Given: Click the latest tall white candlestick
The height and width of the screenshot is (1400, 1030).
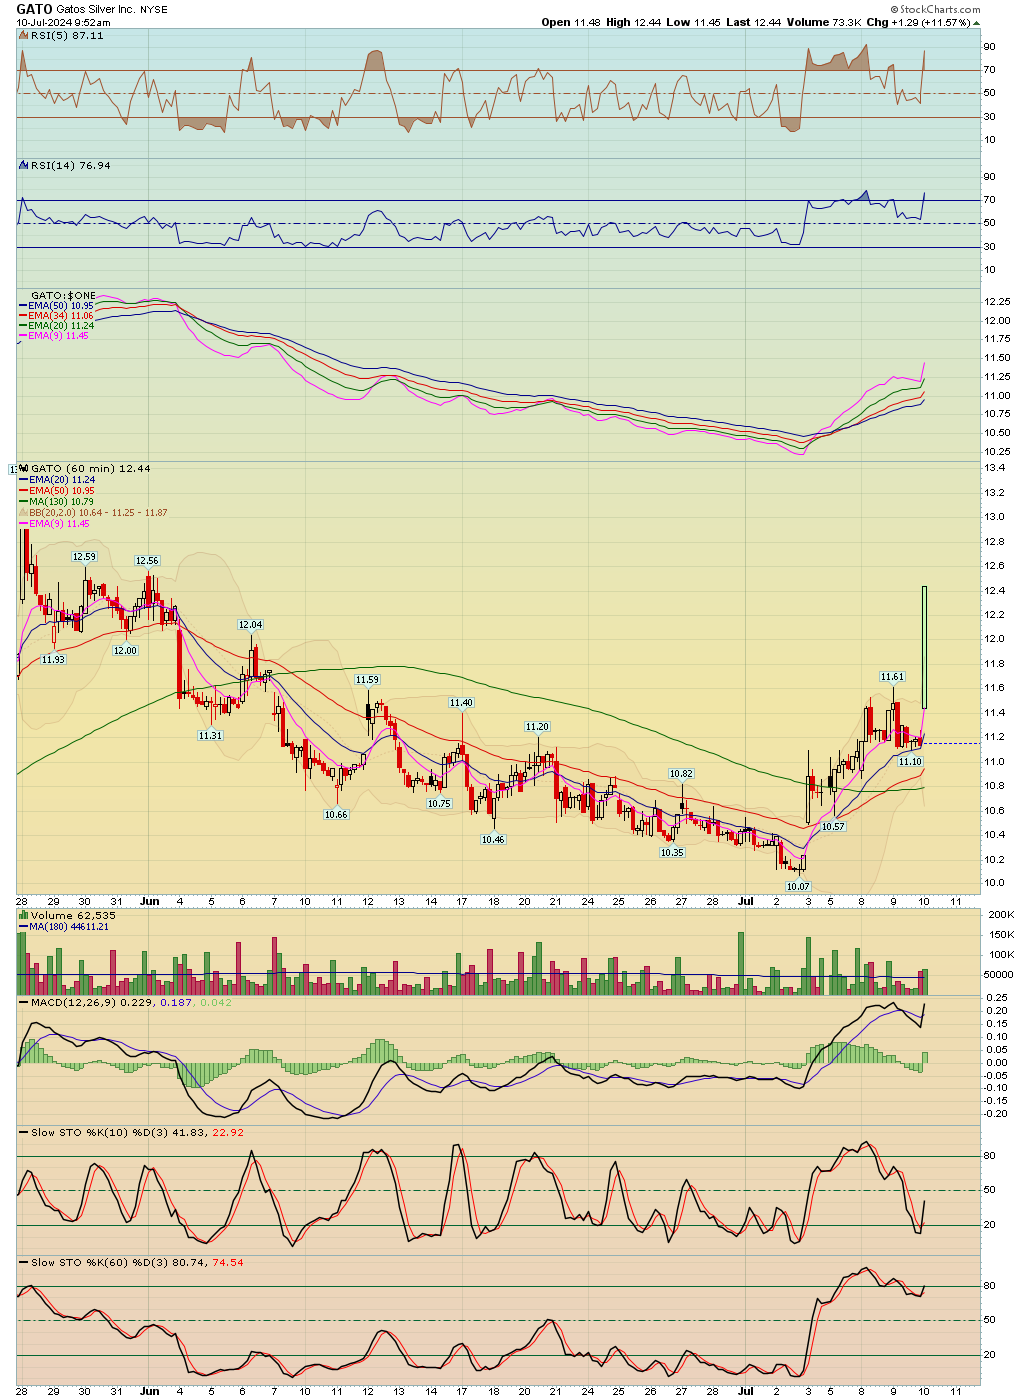Looking at the screenshot, I should (x=925, y=647).
